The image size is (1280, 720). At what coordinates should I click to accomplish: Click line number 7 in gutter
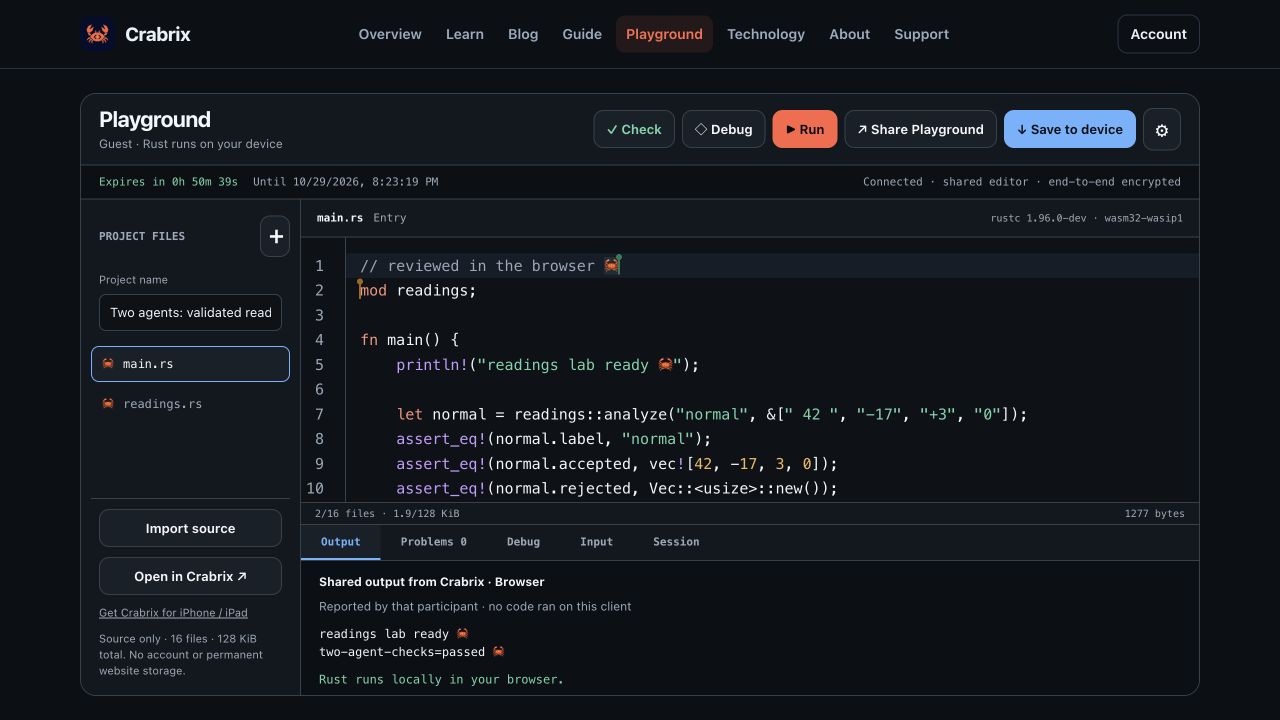coord(319,414)
